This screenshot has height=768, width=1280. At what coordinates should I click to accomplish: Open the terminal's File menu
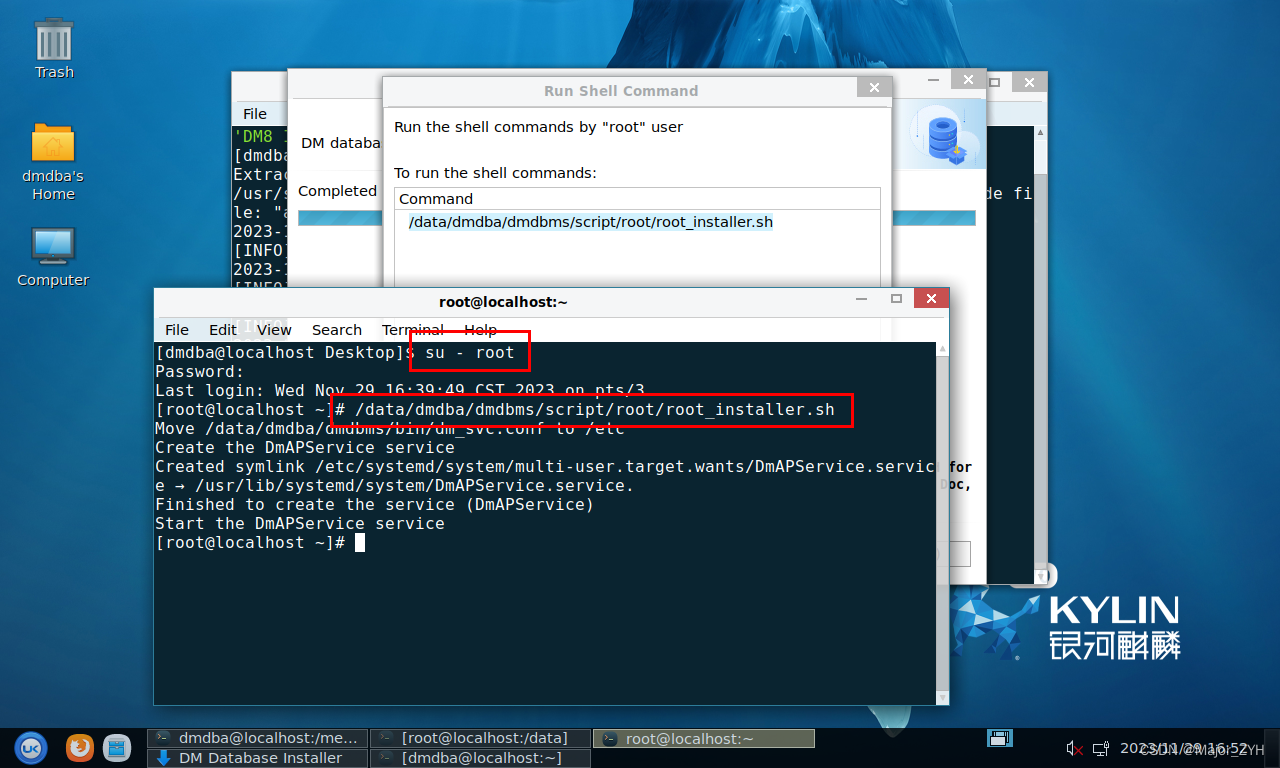point(177,330)
